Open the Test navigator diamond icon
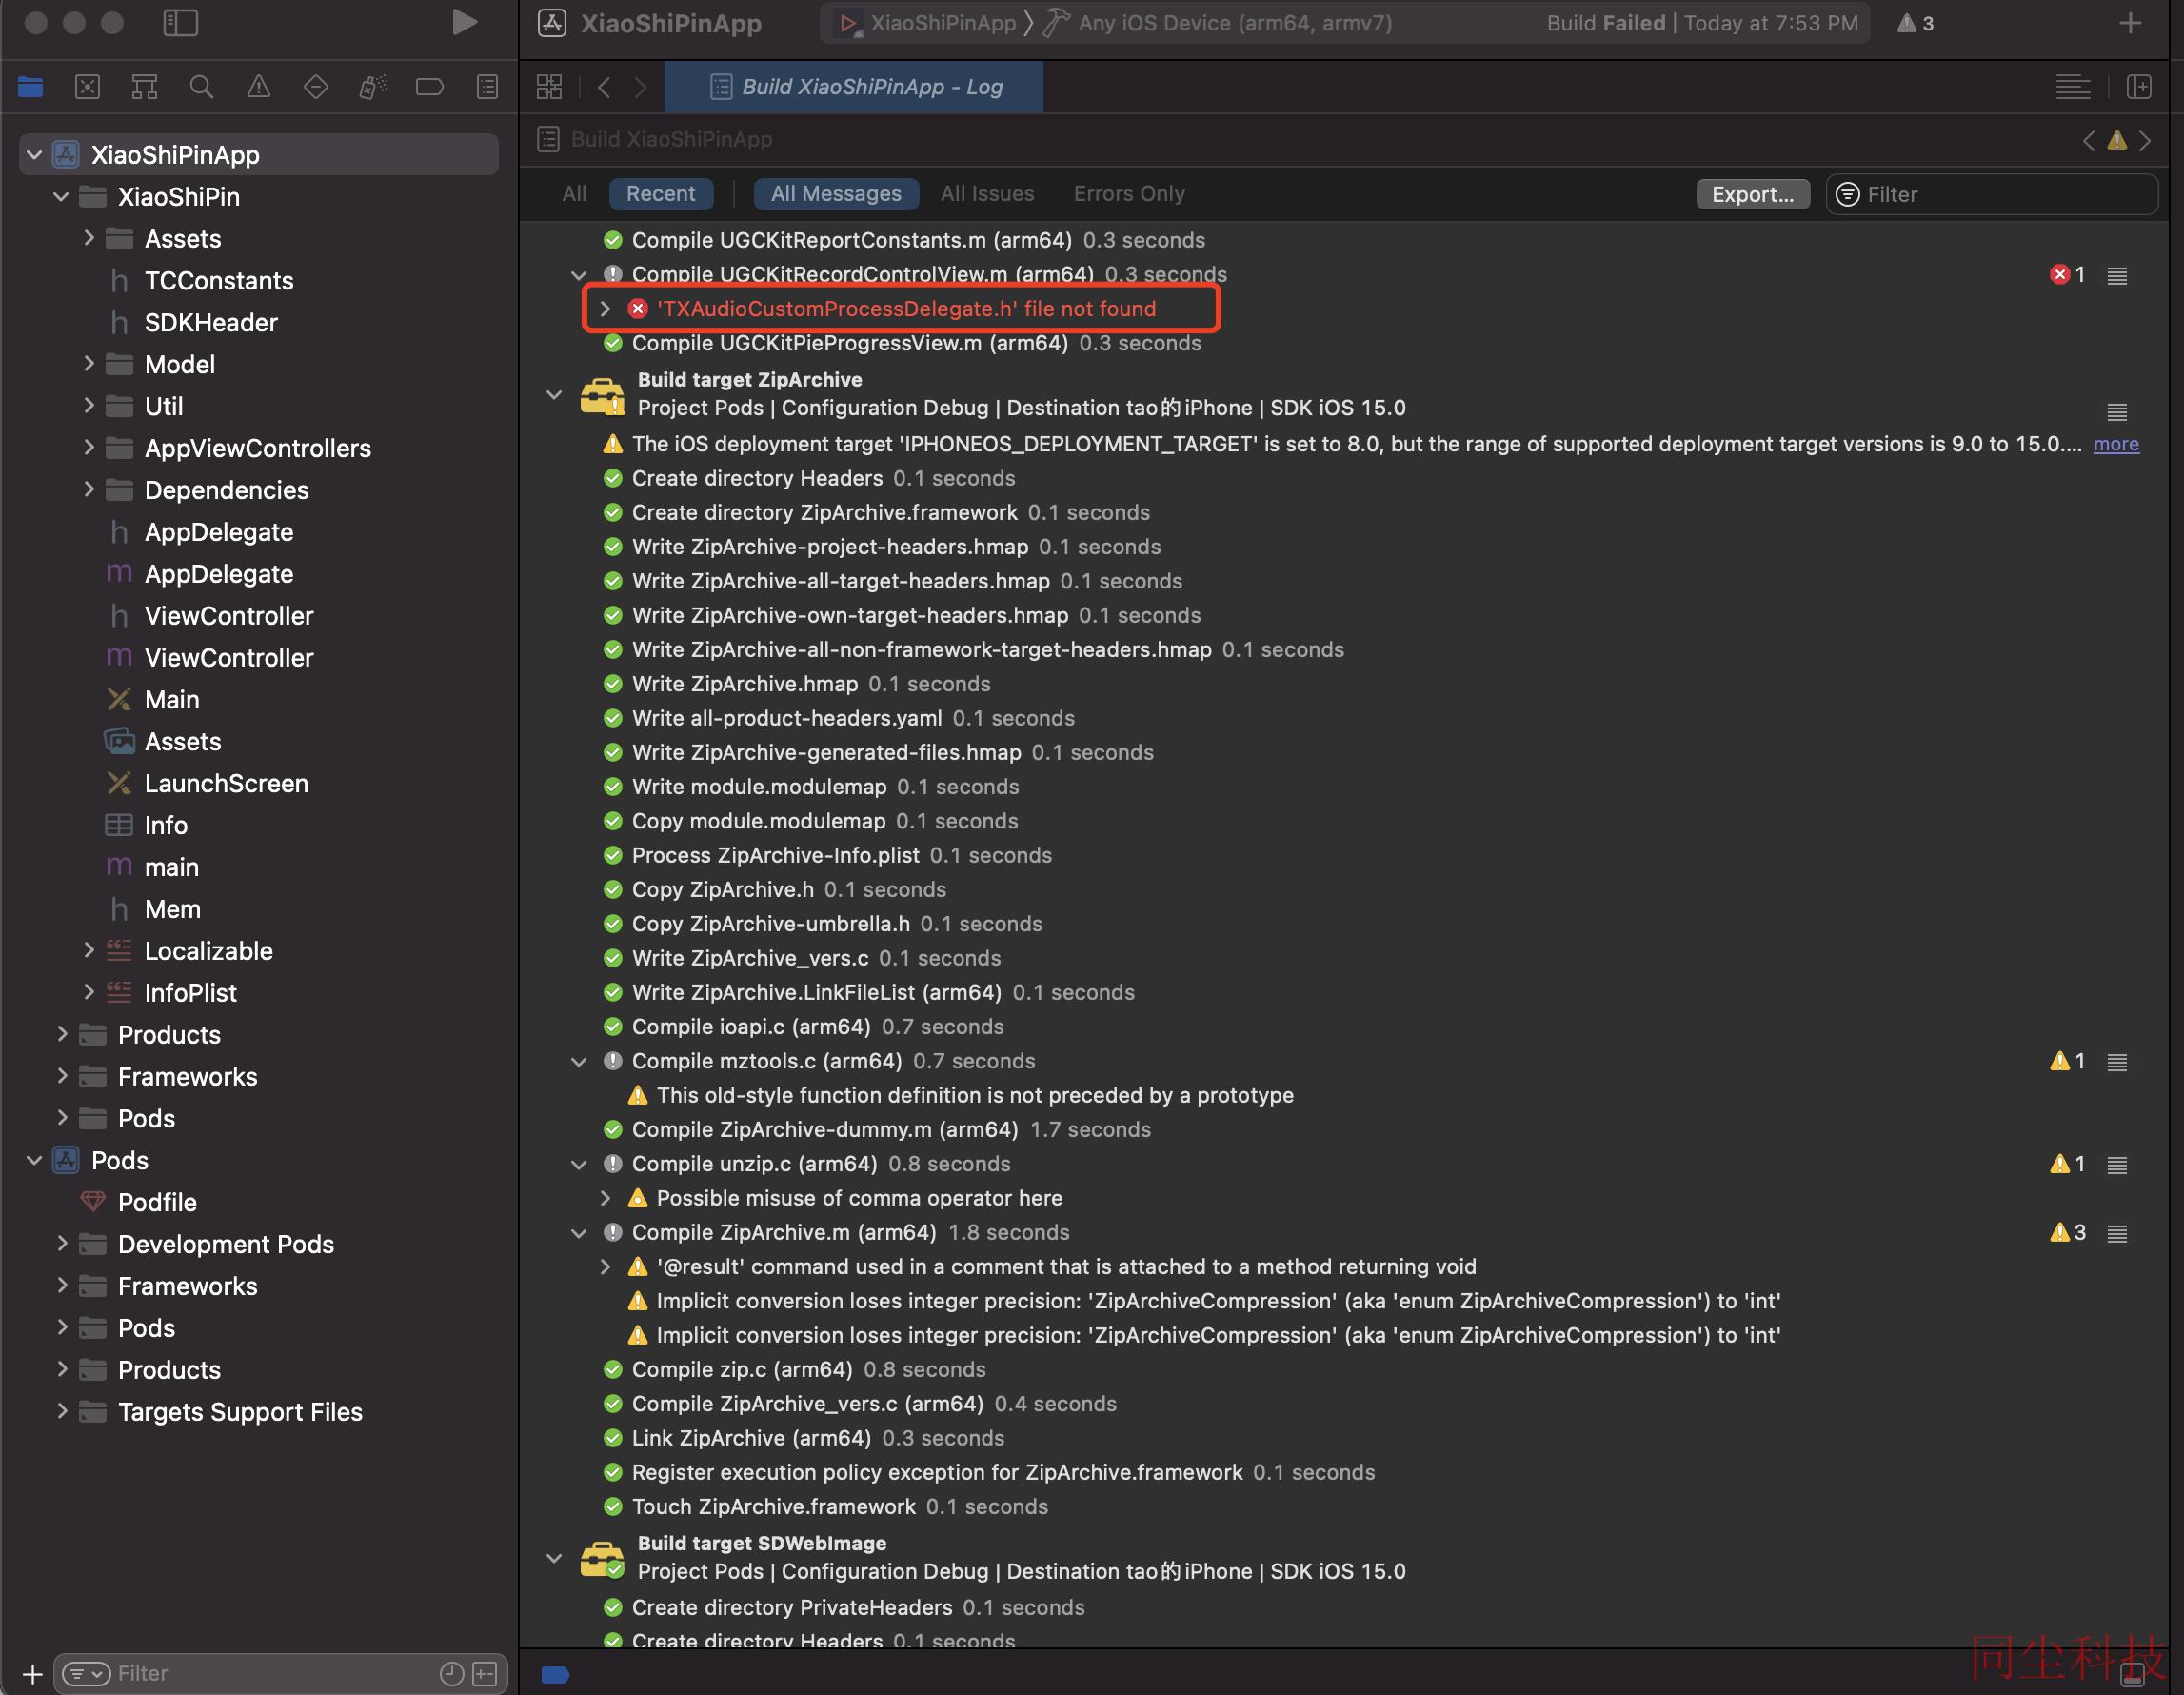Image resolution: width=2184 pixels, height=1695 pixels. [x=316, y=87]
